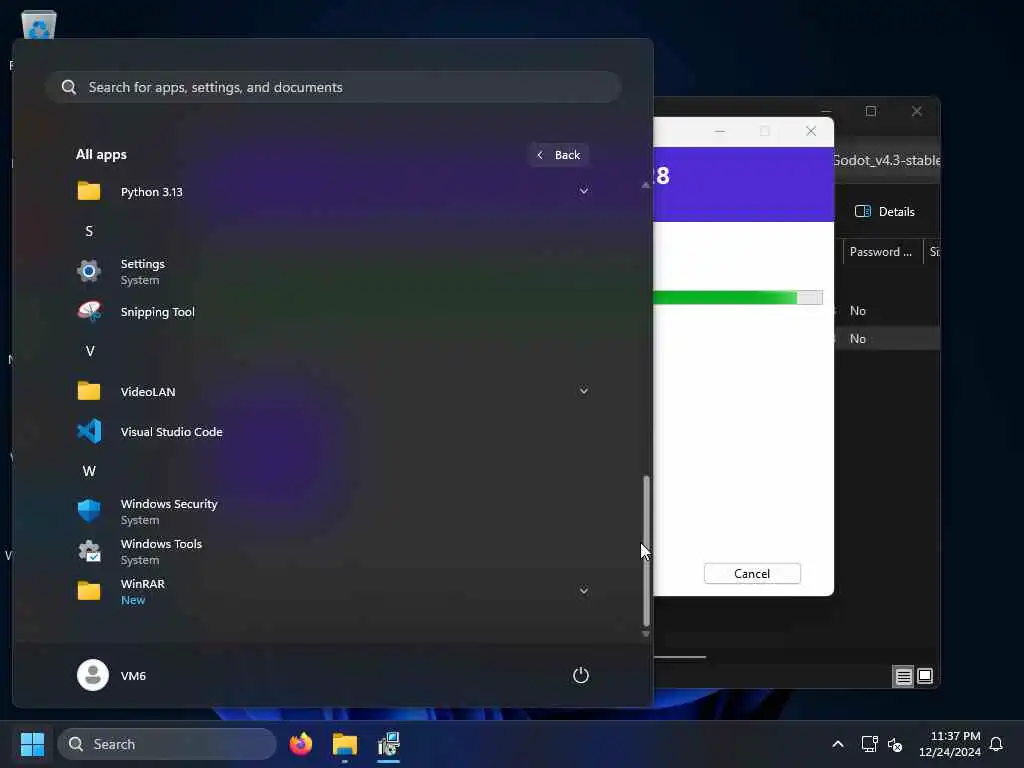Expand the Python 3.13 folder chevron
This screenshot has width=1024, height=768.
pos(584,191)
